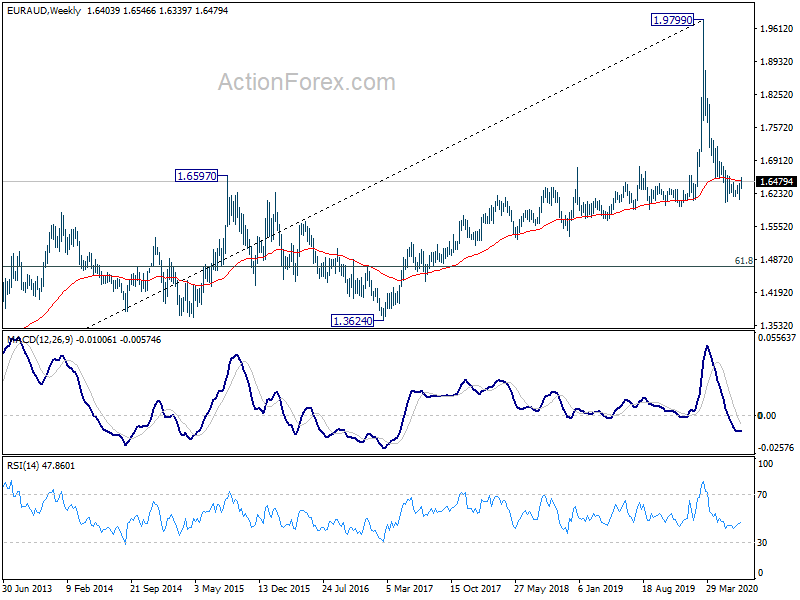Click the RSI 30 level label

pyautogui.click(x=762, y=543)
